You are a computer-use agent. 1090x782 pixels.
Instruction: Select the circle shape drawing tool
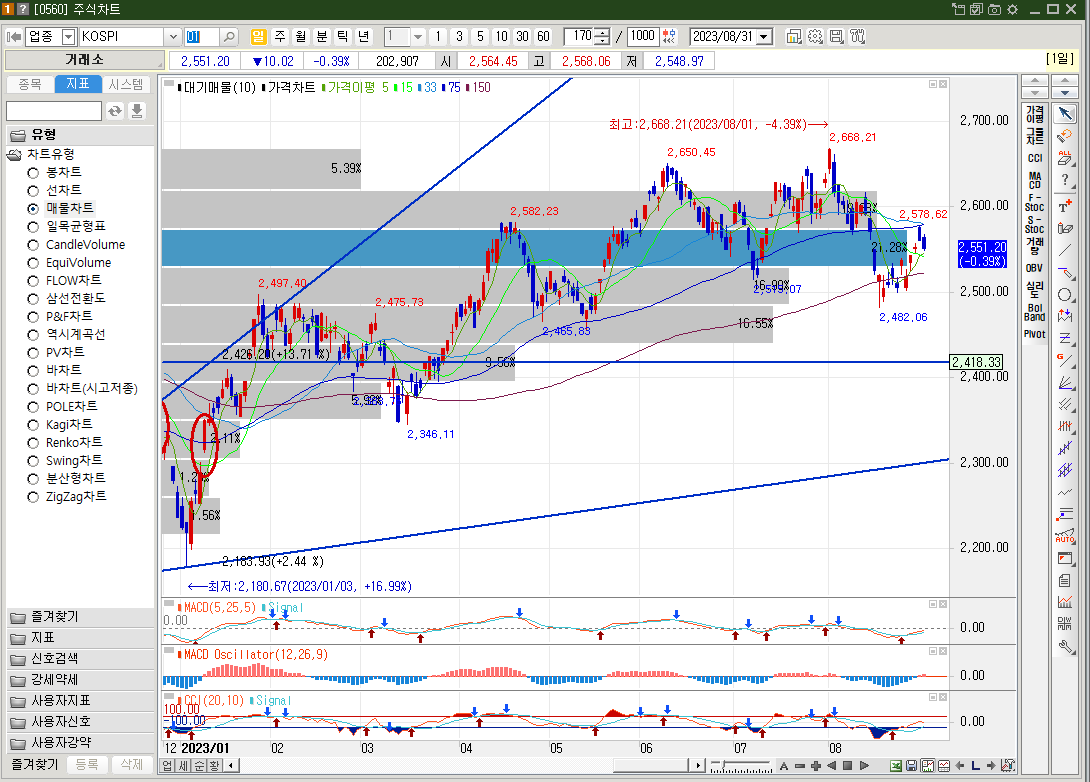[x=1065, y=295]
